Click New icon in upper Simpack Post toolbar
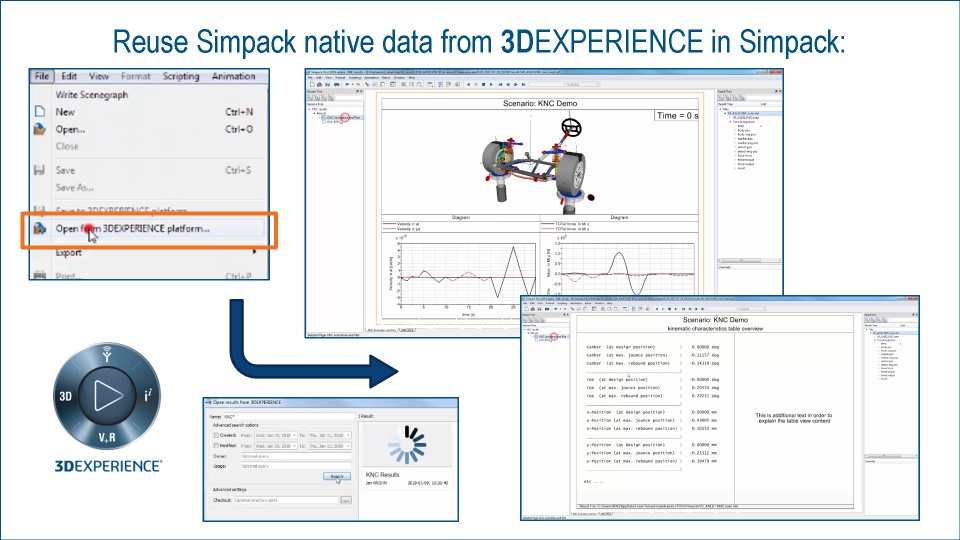This screenshot has height=540, width=960. 312,84
